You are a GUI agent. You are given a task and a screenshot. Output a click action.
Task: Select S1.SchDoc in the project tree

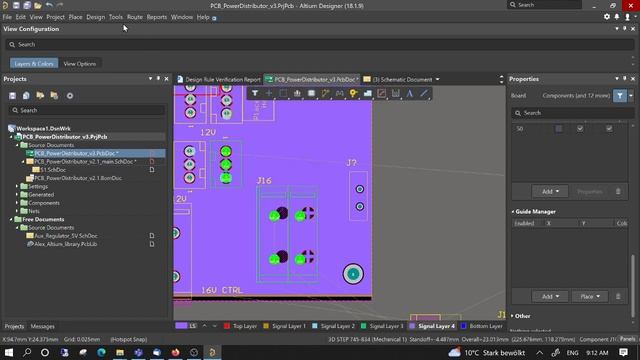tap(53, 170)
